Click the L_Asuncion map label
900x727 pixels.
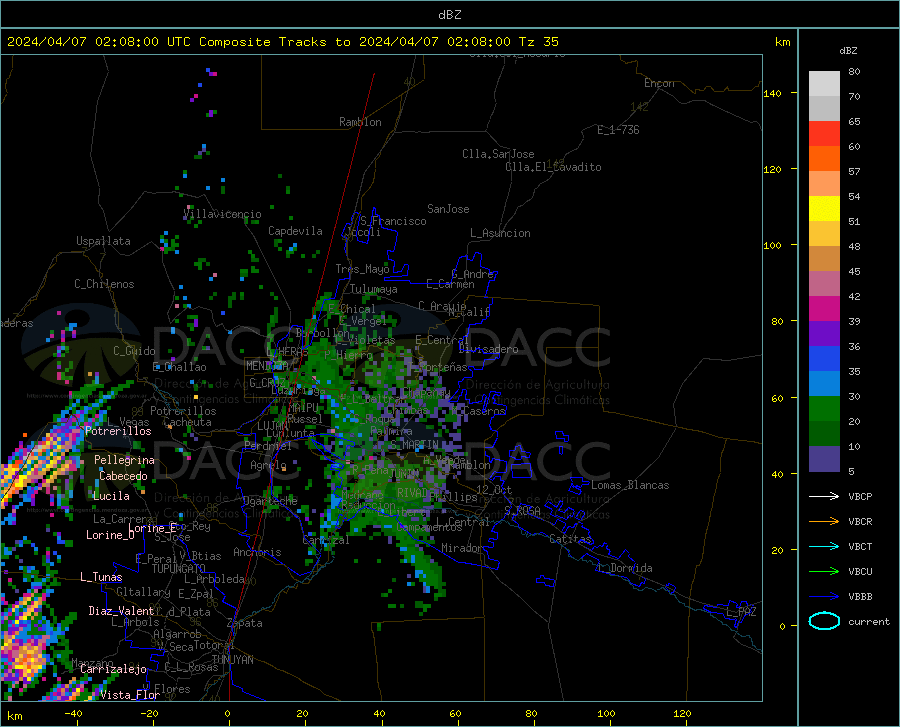pos(500,233)
